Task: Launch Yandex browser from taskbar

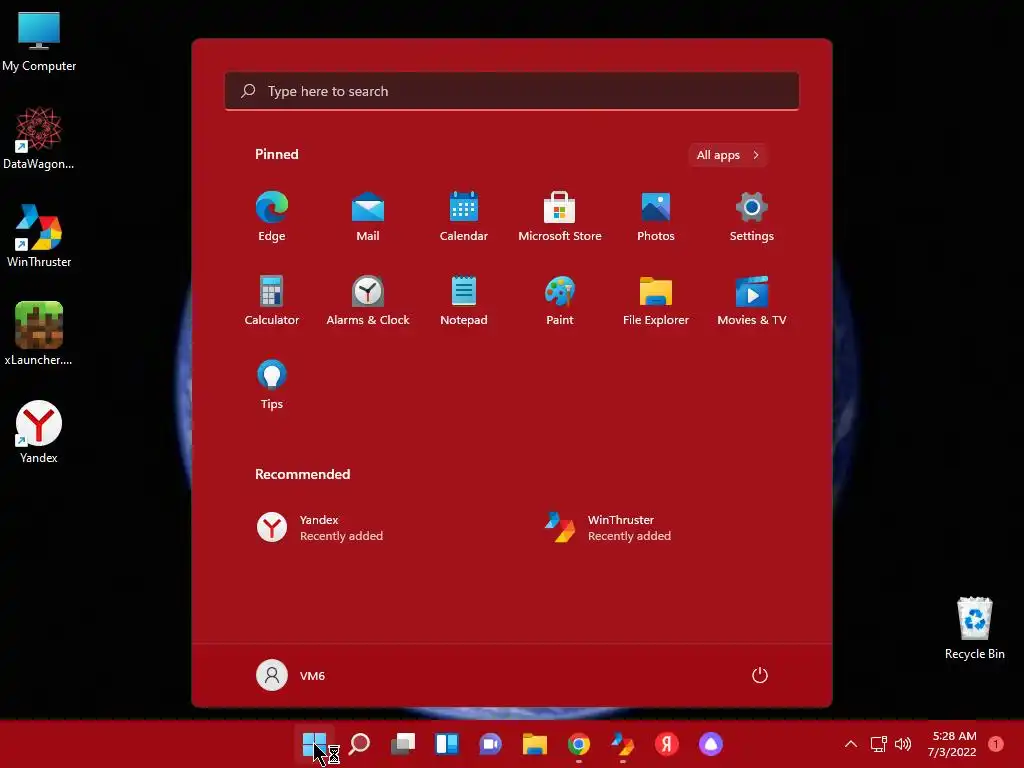Action: pos(666,744)
